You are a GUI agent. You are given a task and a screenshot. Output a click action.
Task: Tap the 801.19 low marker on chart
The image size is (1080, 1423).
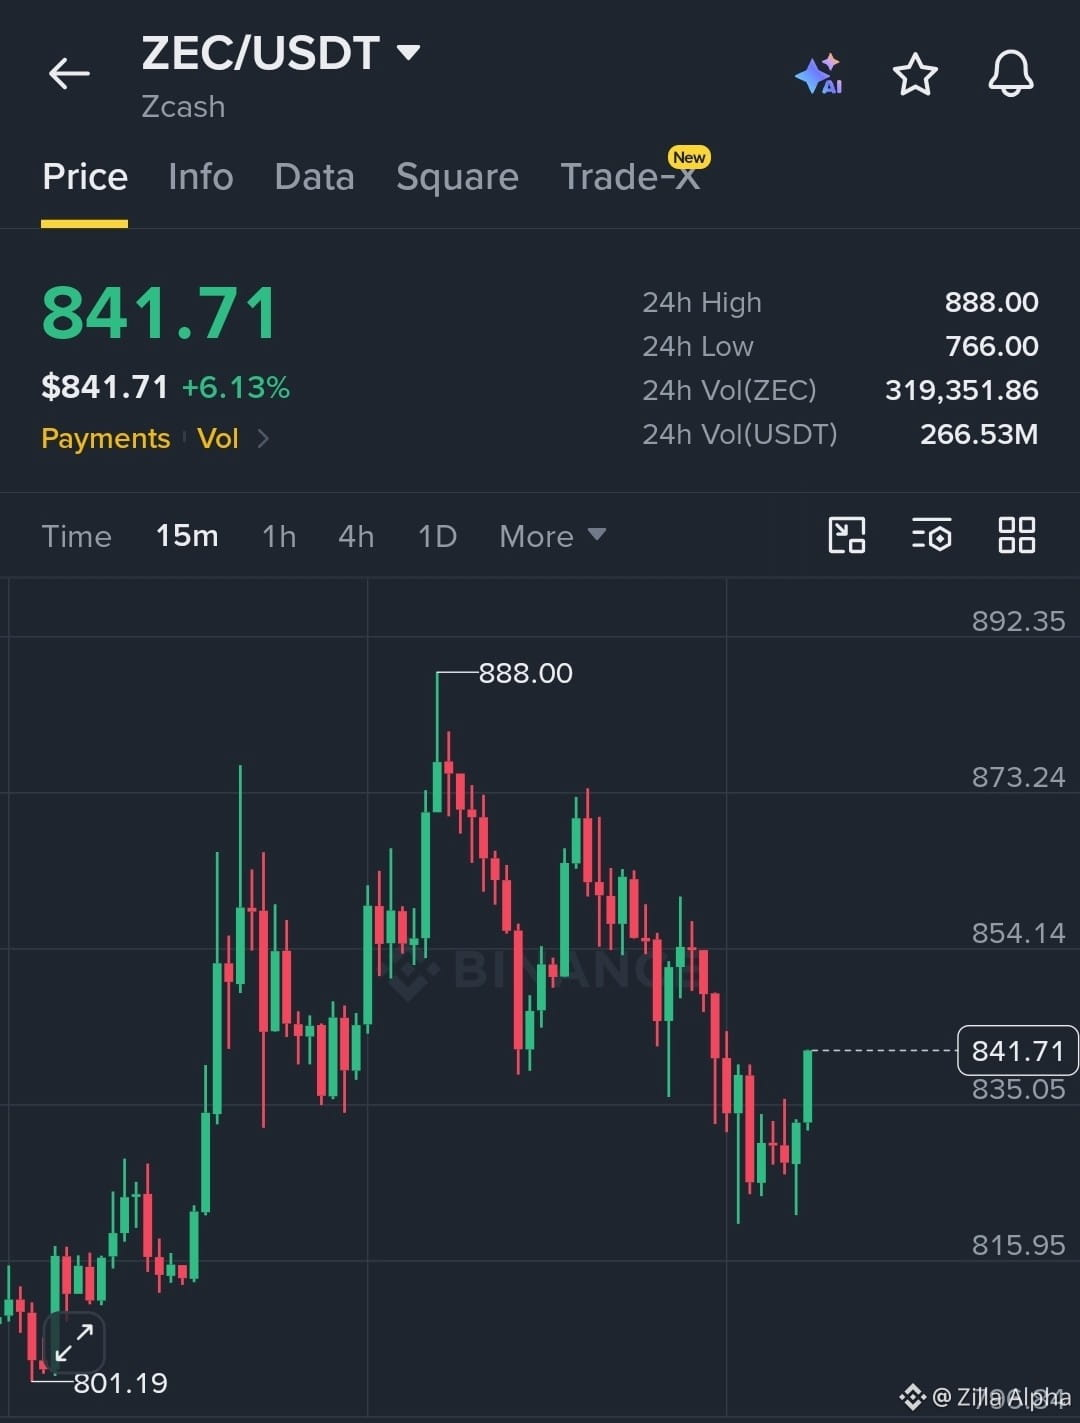coord(121,1383)
